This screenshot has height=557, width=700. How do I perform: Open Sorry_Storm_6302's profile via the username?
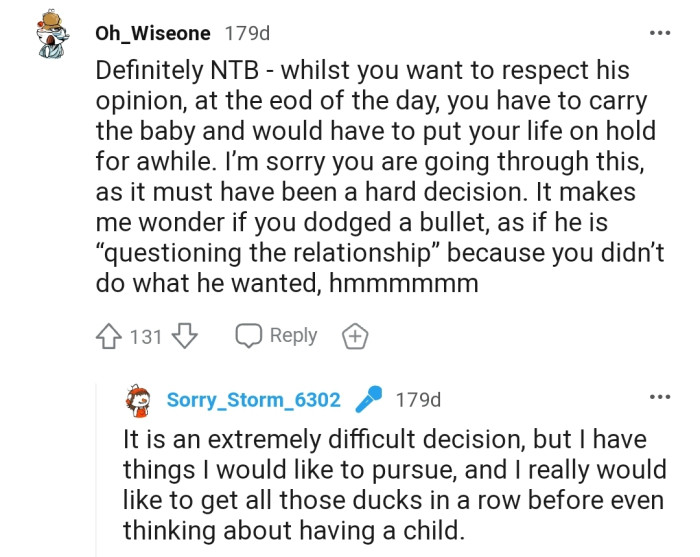[x=253, y=400]
